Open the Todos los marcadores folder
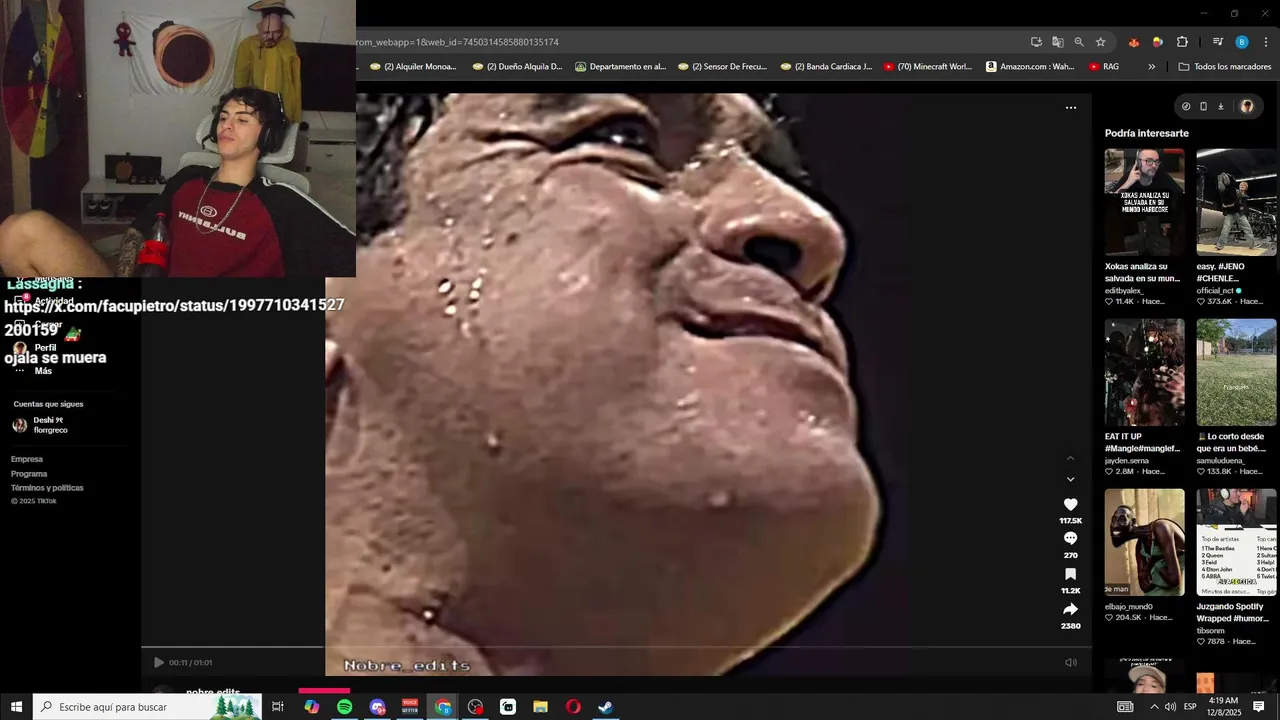 pyautogui.click(x=1224, y=67)
